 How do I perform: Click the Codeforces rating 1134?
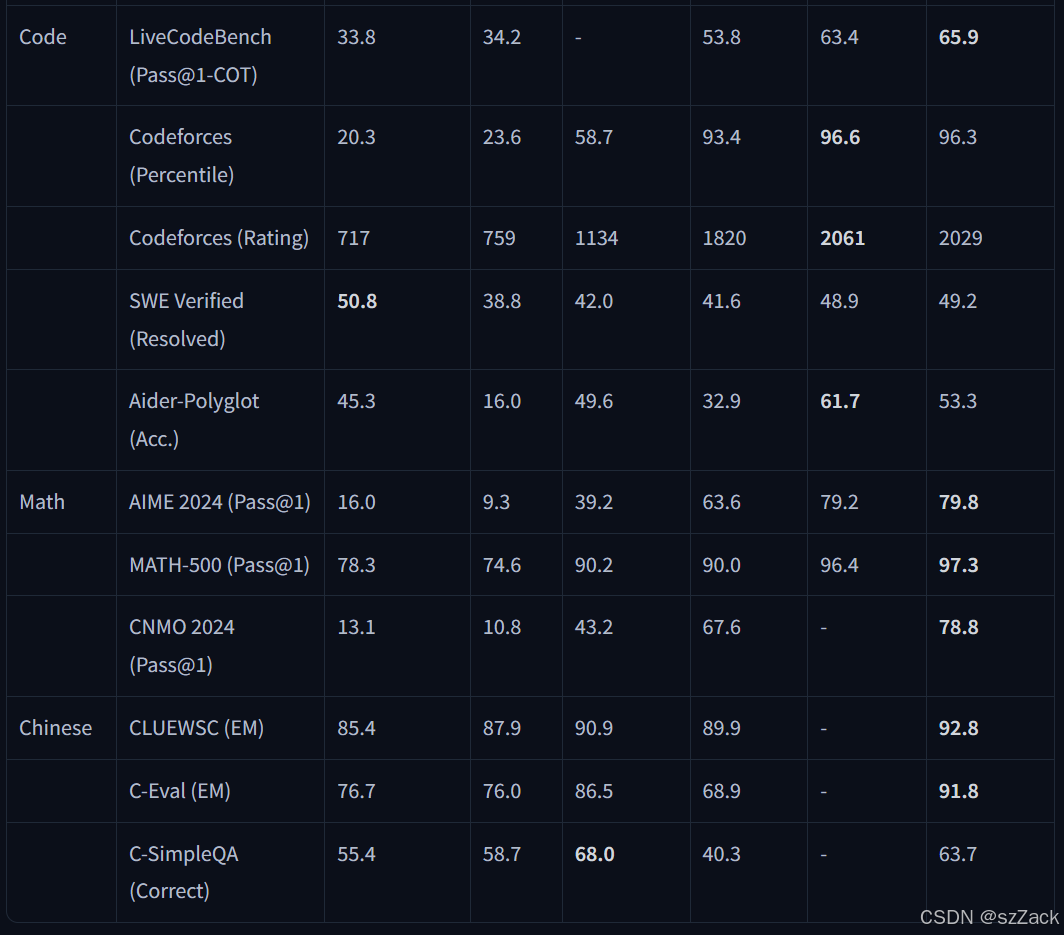(596, 237)
